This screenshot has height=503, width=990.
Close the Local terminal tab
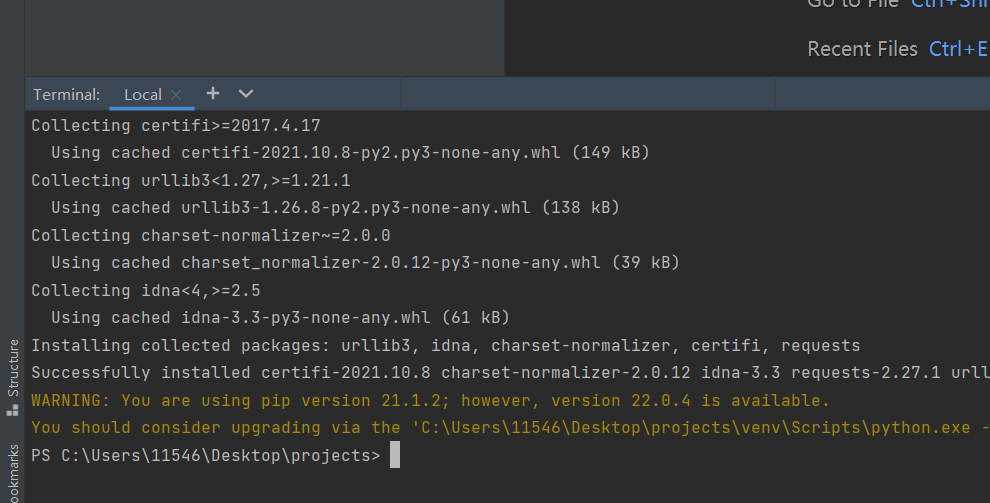pos(176,95)
